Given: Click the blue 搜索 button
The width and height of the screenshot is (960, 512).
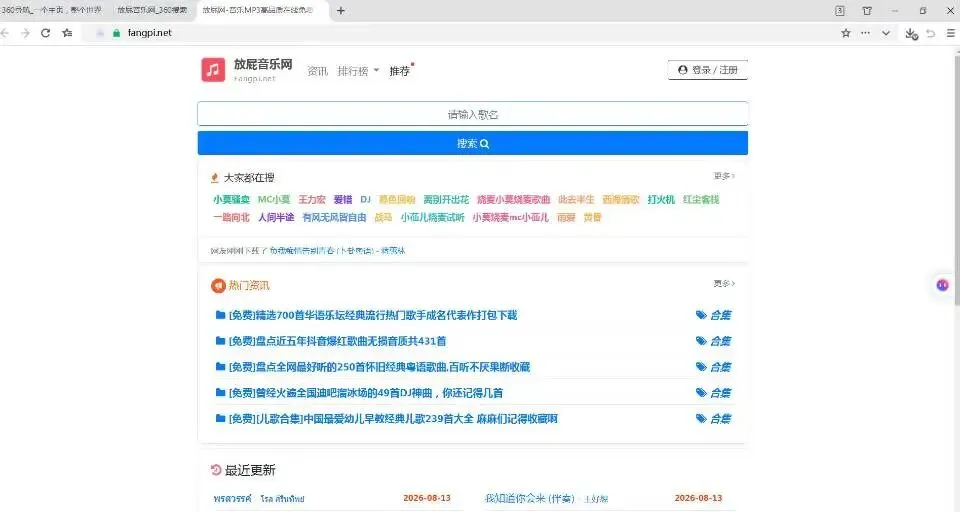Looking at the screenshot, I should click(x=473, y=143).
